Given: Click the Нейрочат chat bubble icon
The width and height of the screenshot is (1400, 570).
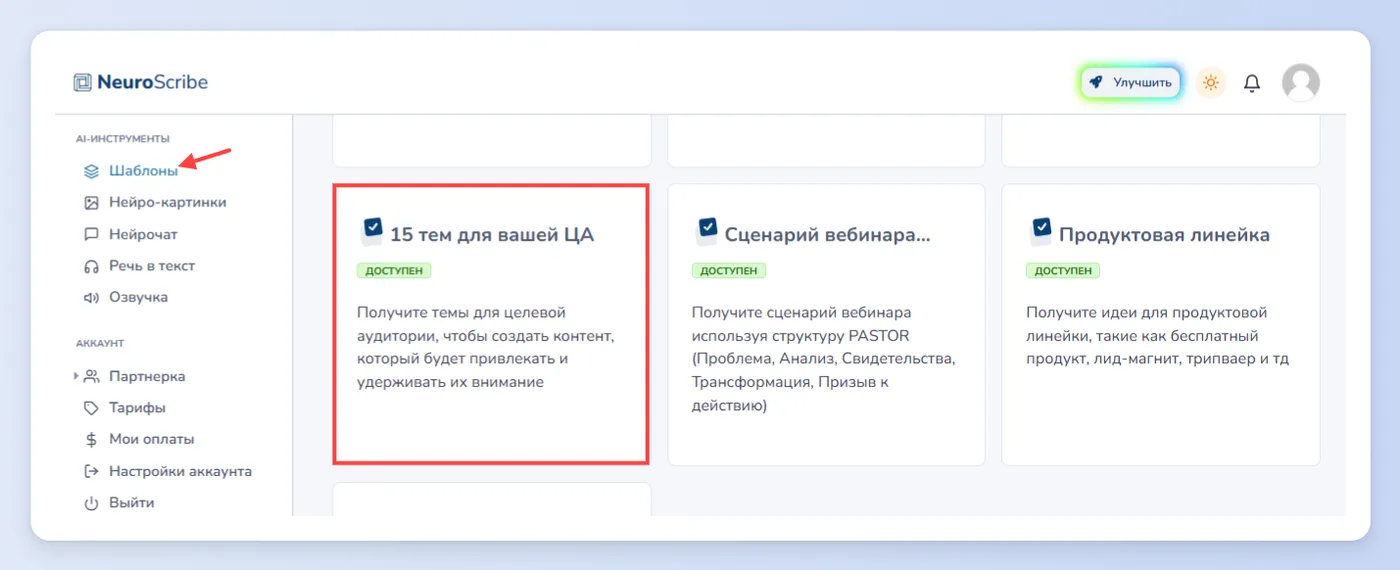Looking at the screenshot, I should click(x=91, y=235).
